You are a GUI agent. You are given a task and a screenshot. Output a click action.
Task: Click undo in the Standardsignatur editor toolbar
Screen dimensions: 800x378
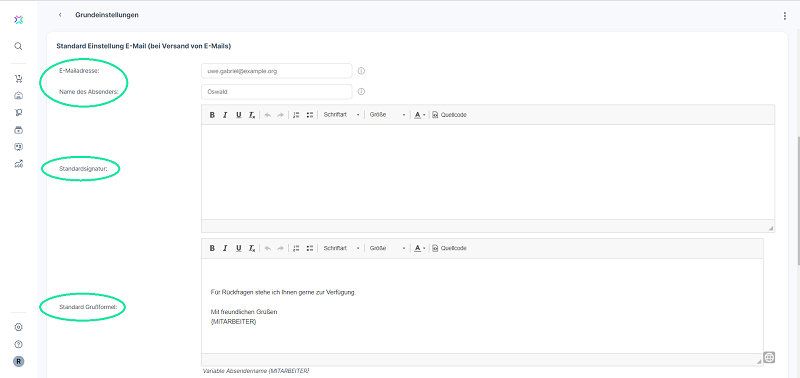coord(267,115)
